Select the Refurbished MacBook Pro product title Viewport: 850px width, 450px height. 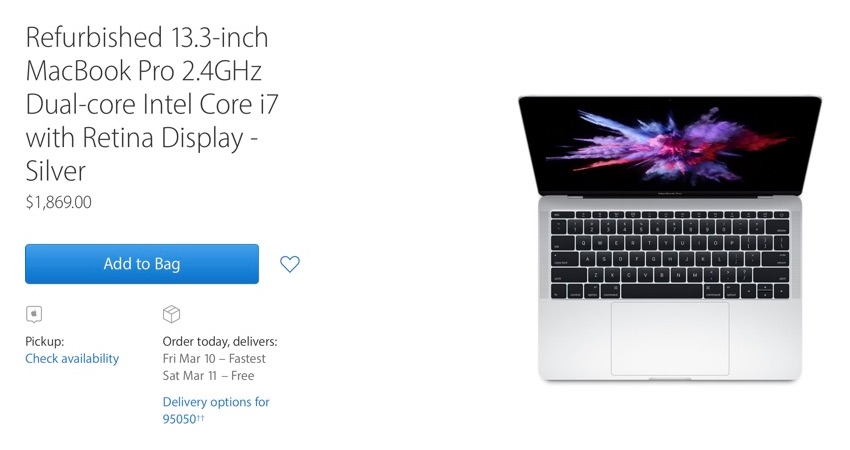(x=152, y=104)
